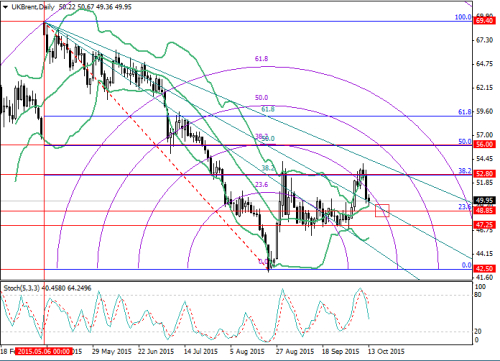Screen dimensions: 500x361
Task: Select the red 52.80 level label
Action: tap(484, 174)
